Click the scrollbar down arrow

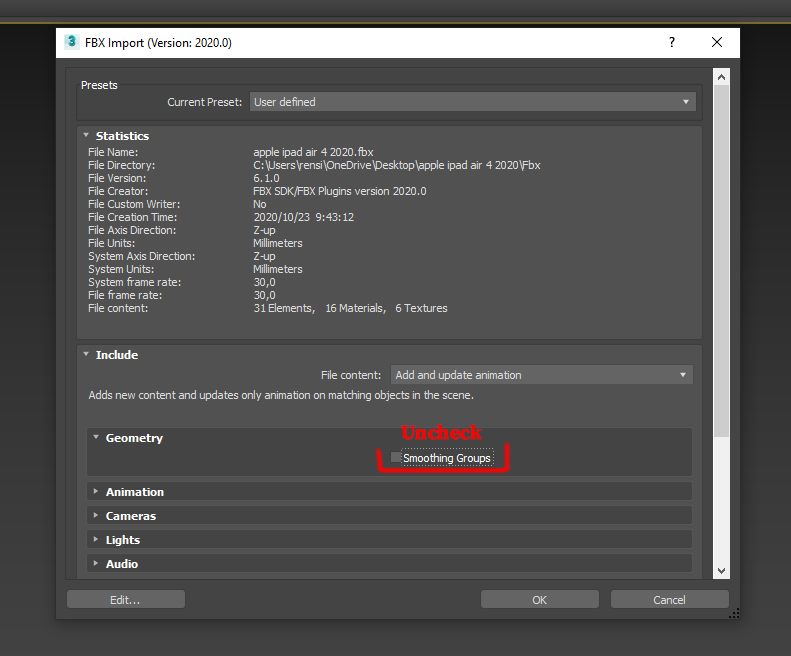[721, 571]
